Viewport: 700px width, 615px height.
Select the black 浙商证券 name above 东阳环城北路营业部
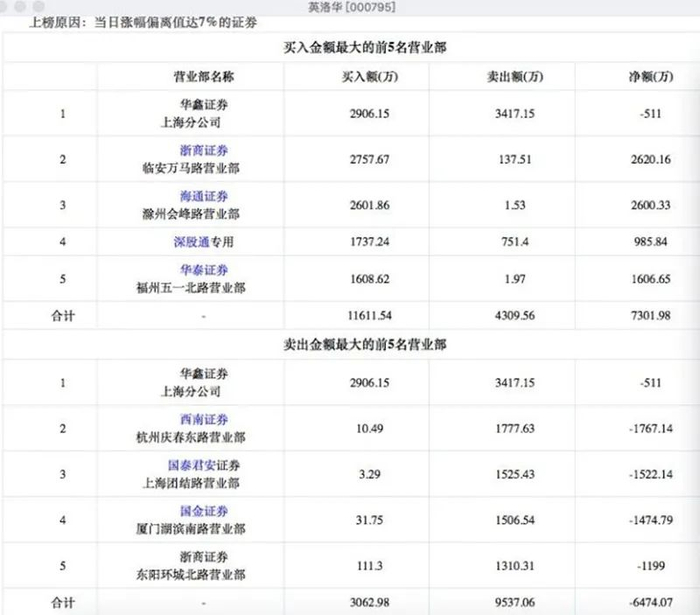[204, 557]
